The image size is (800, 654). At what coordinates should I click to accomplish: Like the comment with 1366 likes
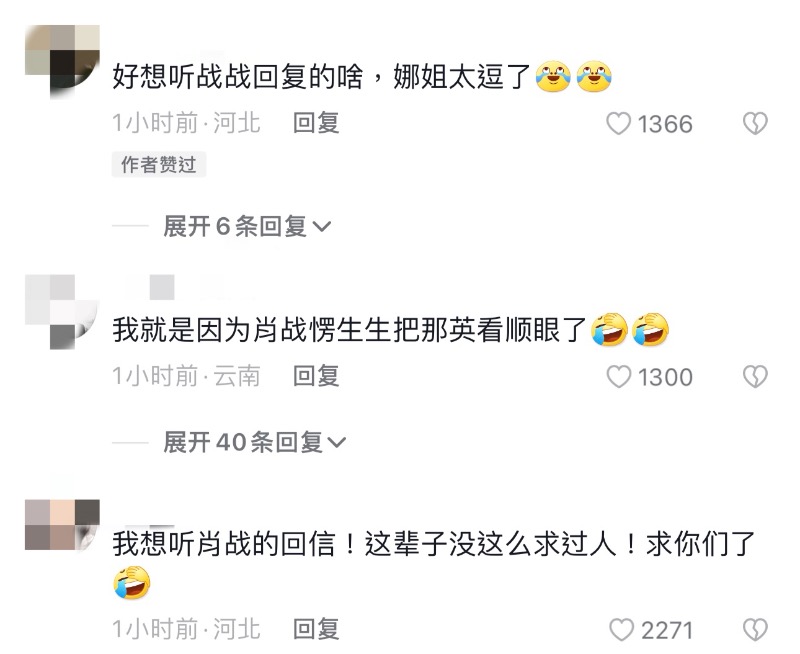[x=618, y=124]
